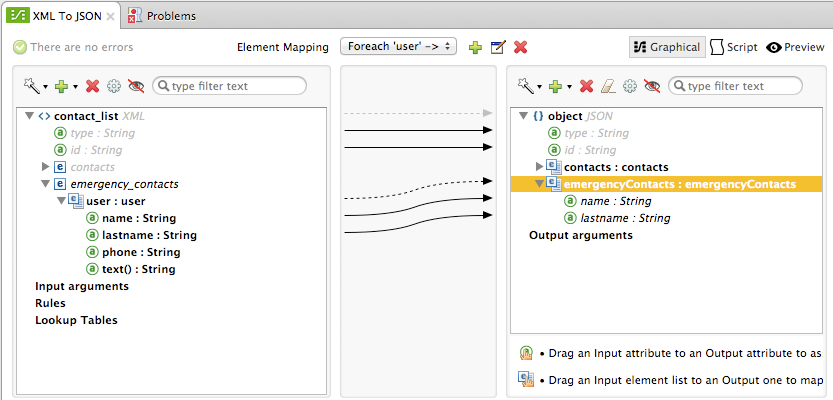Expand the contacts node in output tree
Viewport: 833px width, 400px height.
click(541, 166)
